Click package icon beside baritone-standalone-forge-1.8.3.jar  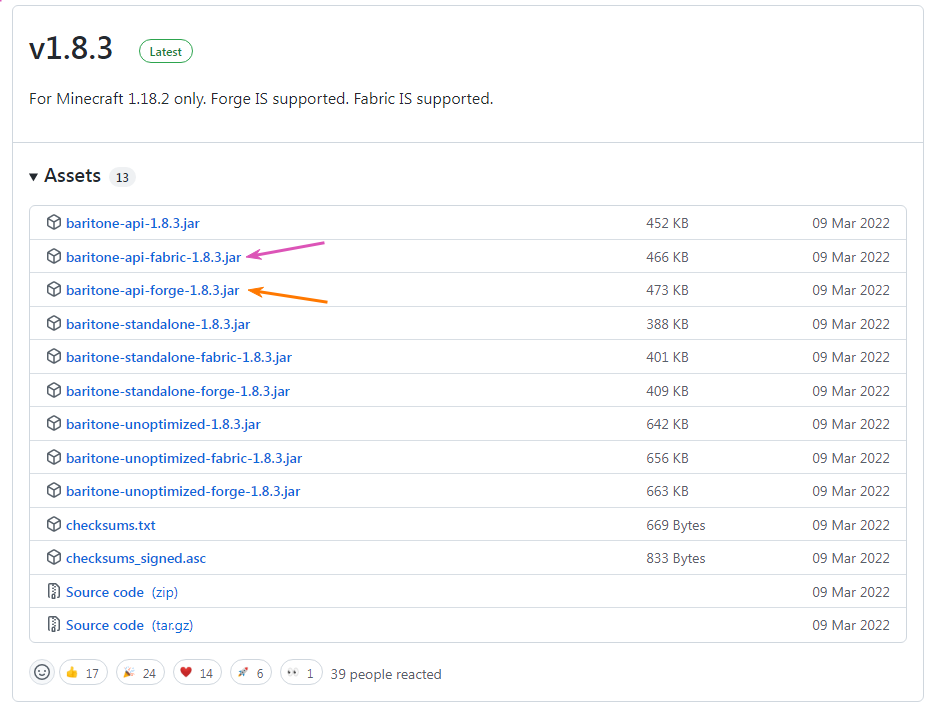(x=53, y=391)
